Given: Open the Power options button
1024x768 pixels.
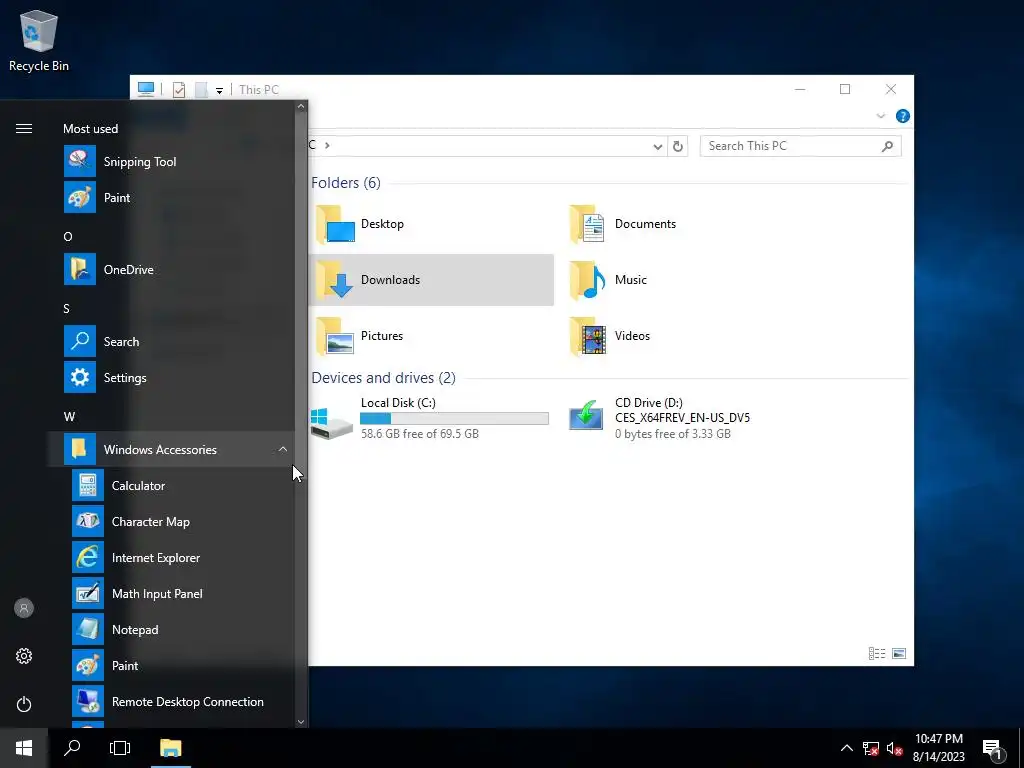Looking at the screenshot, I should 24,704.
